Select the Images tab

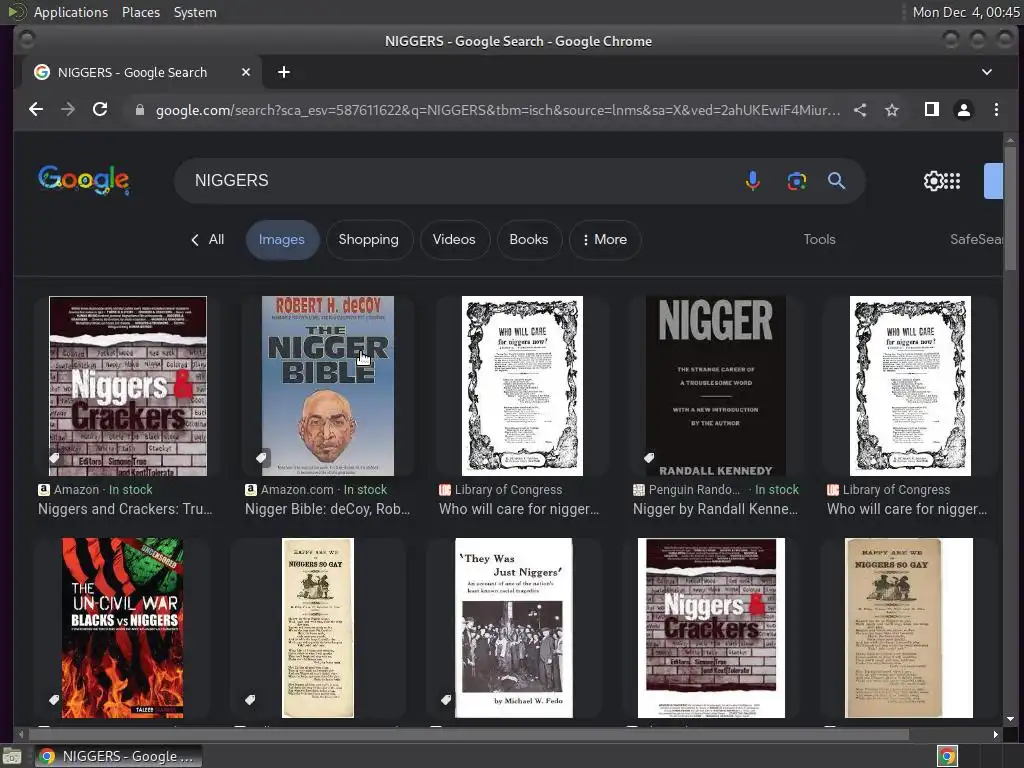point(281,240)
